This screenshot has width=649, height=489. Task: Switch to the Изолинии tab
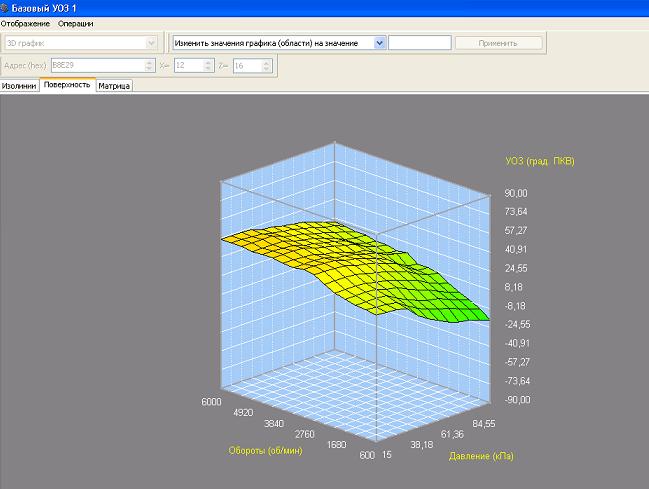pos(20,86)
